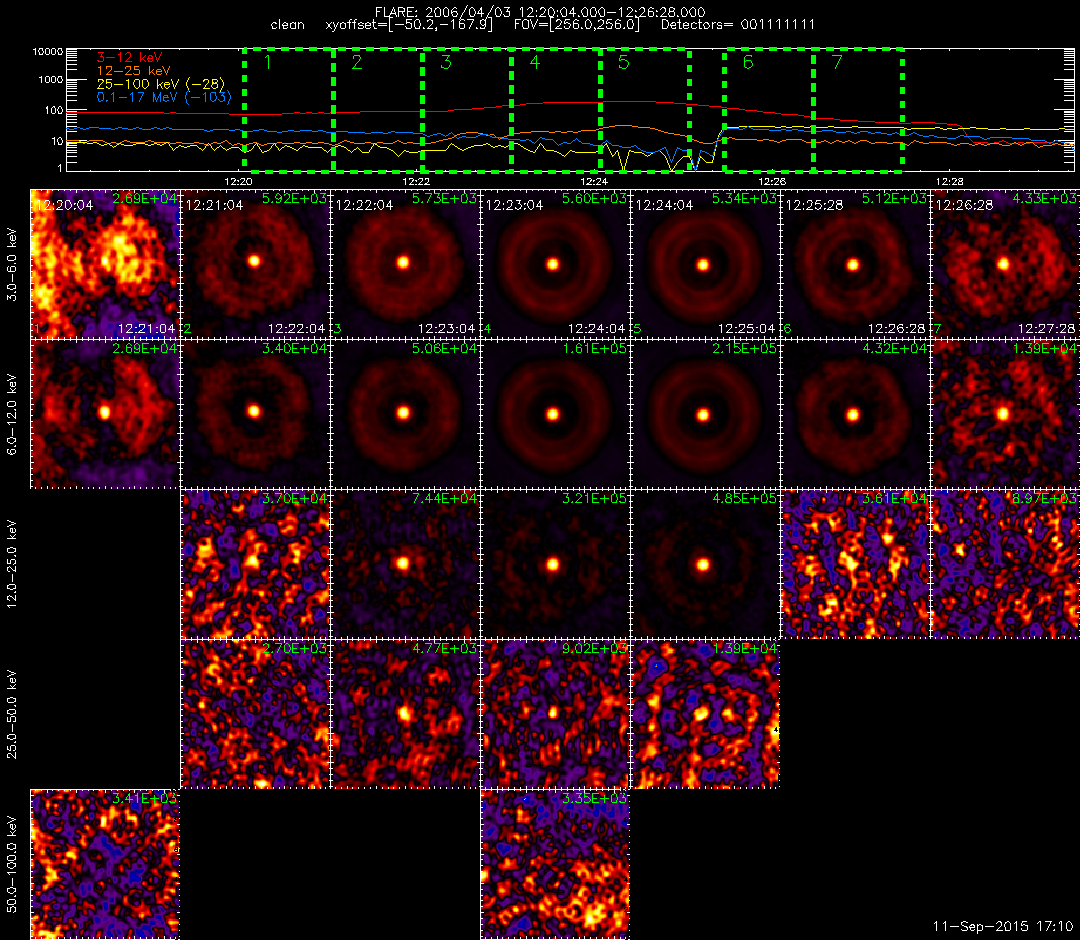The image size is (1080, 940).
Task: Click the '12:27:28' end time label
Action: click(x=1046, y=328)
